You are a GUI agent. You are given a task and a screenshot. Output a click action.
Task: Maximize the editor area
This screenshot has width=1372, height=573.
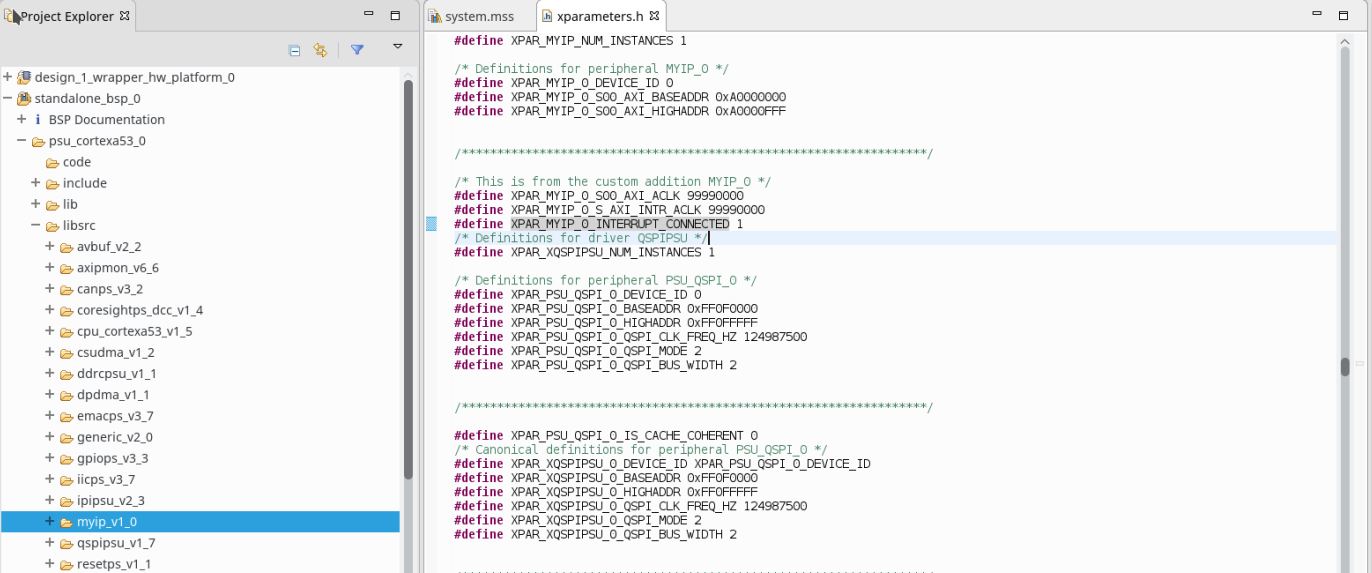tap(1345, 15)
